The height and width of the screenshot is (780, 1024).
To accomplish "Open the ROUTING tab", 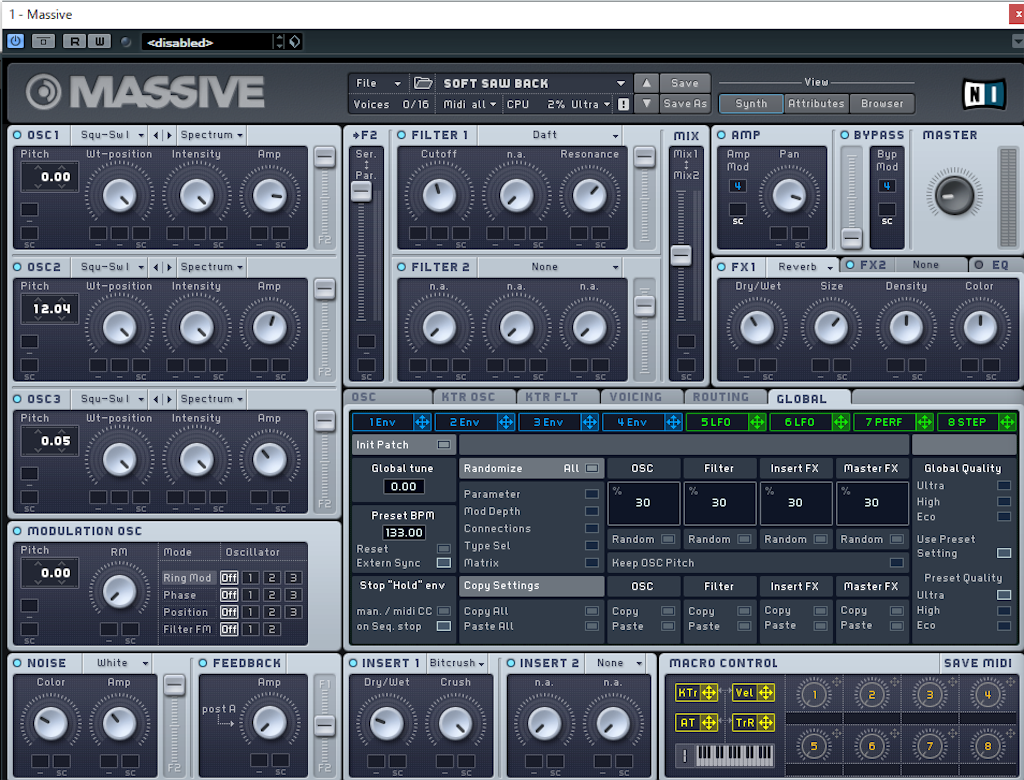I will click(x=725, y=397).
